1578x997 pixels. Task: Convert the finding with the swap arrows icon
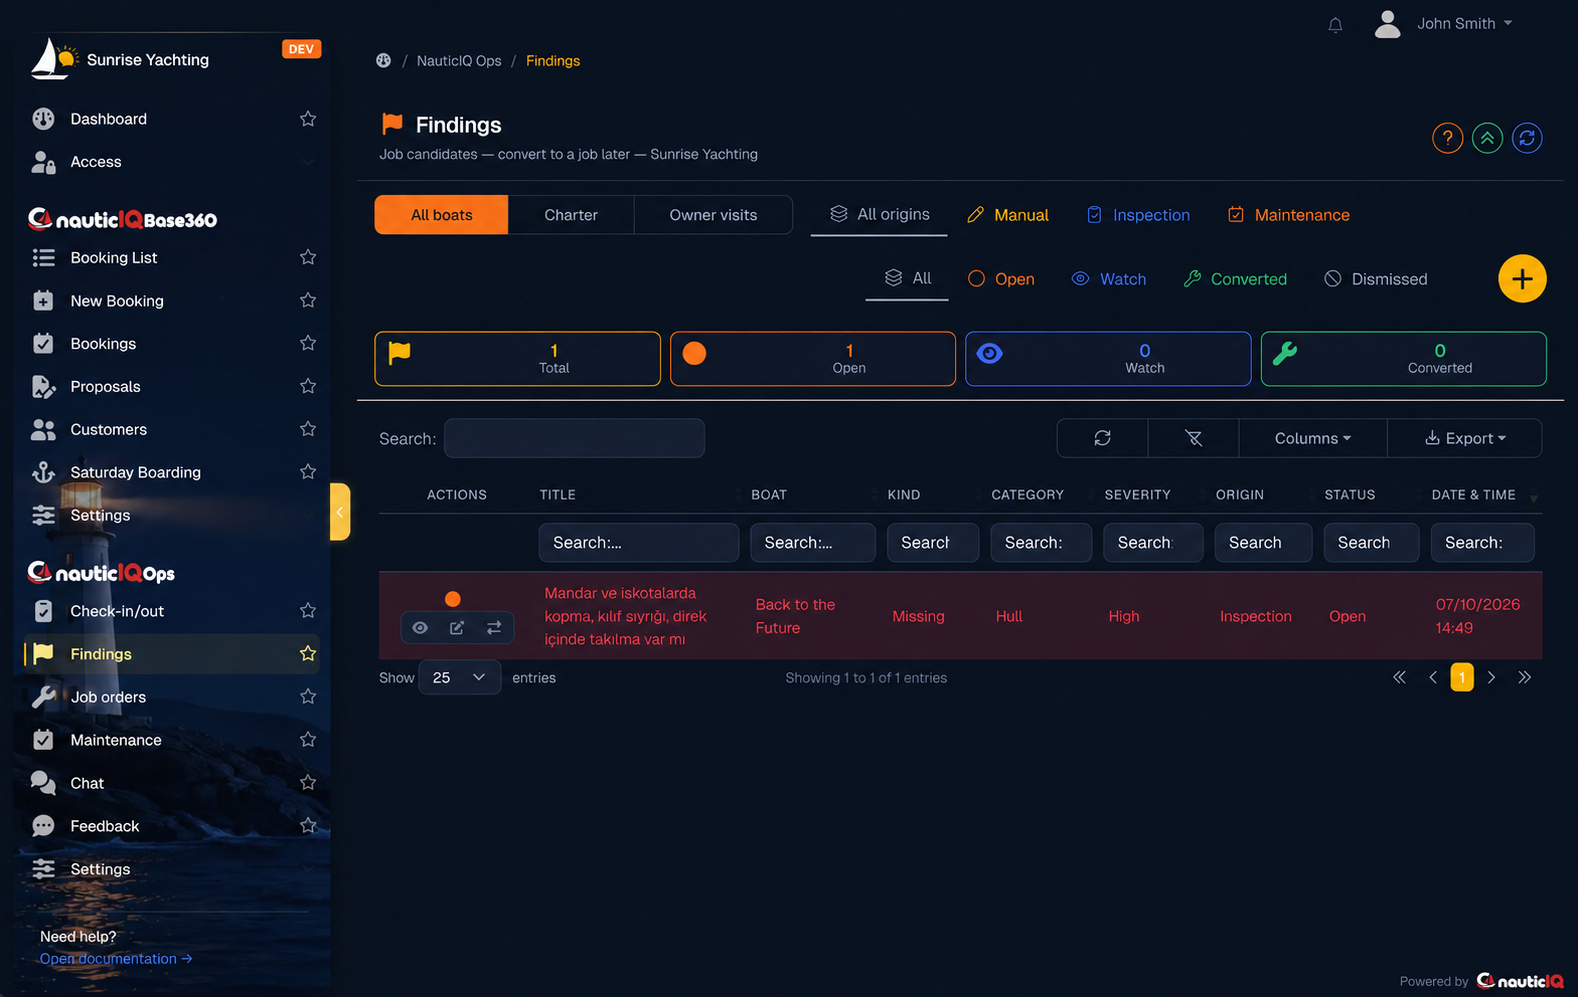tap(494, 628)
